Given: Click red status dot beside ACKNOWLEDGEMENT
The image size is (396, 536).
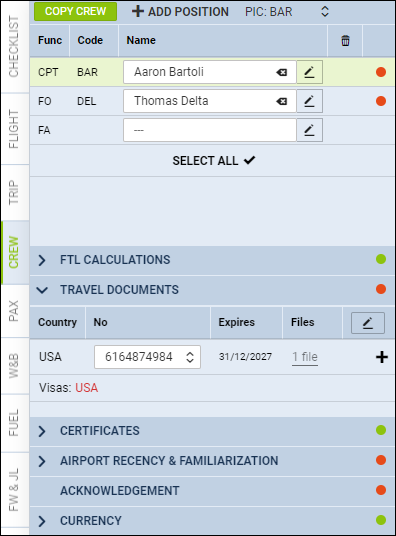Looking at the screenshot, I should [x=381, y=490].
